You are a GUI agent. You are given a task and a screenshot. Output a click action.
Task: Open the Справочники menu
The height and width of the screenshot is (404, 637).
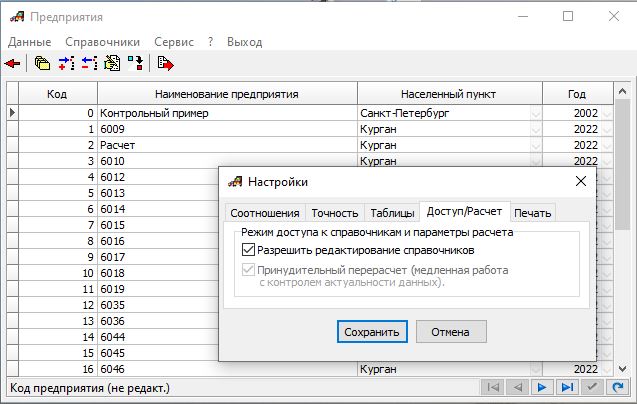(102, 42)
